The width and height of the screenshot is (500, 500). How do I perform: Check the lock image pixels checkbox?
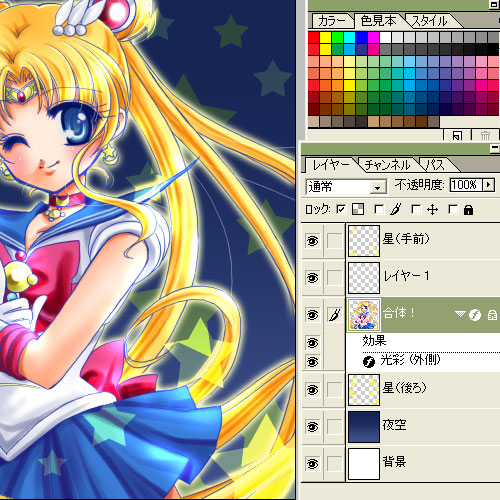(379, 209)
